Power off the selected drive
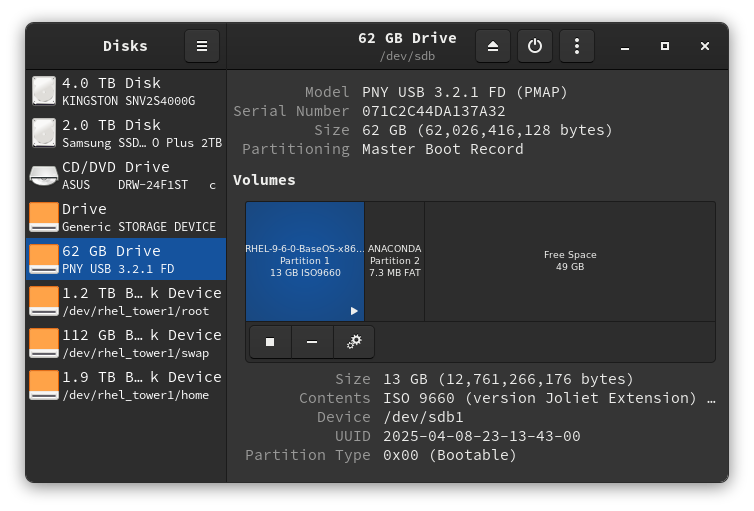 (x=535, y=46)
